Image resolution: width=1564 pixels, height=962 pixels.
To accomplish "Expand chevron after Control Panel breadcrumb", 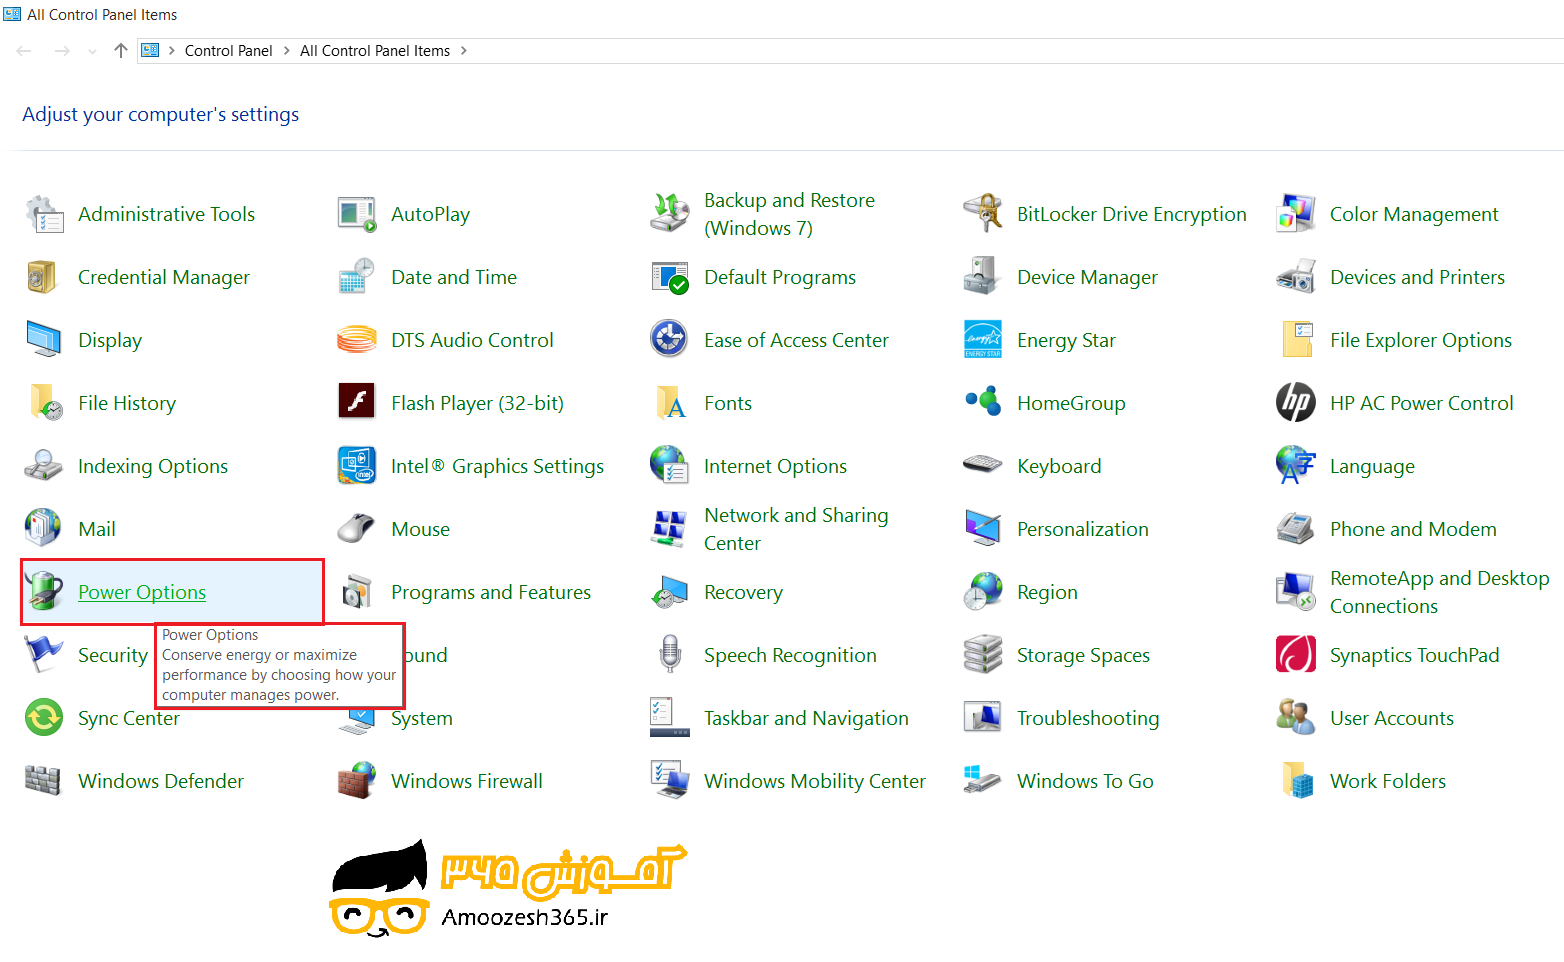I will pos(286,51).
